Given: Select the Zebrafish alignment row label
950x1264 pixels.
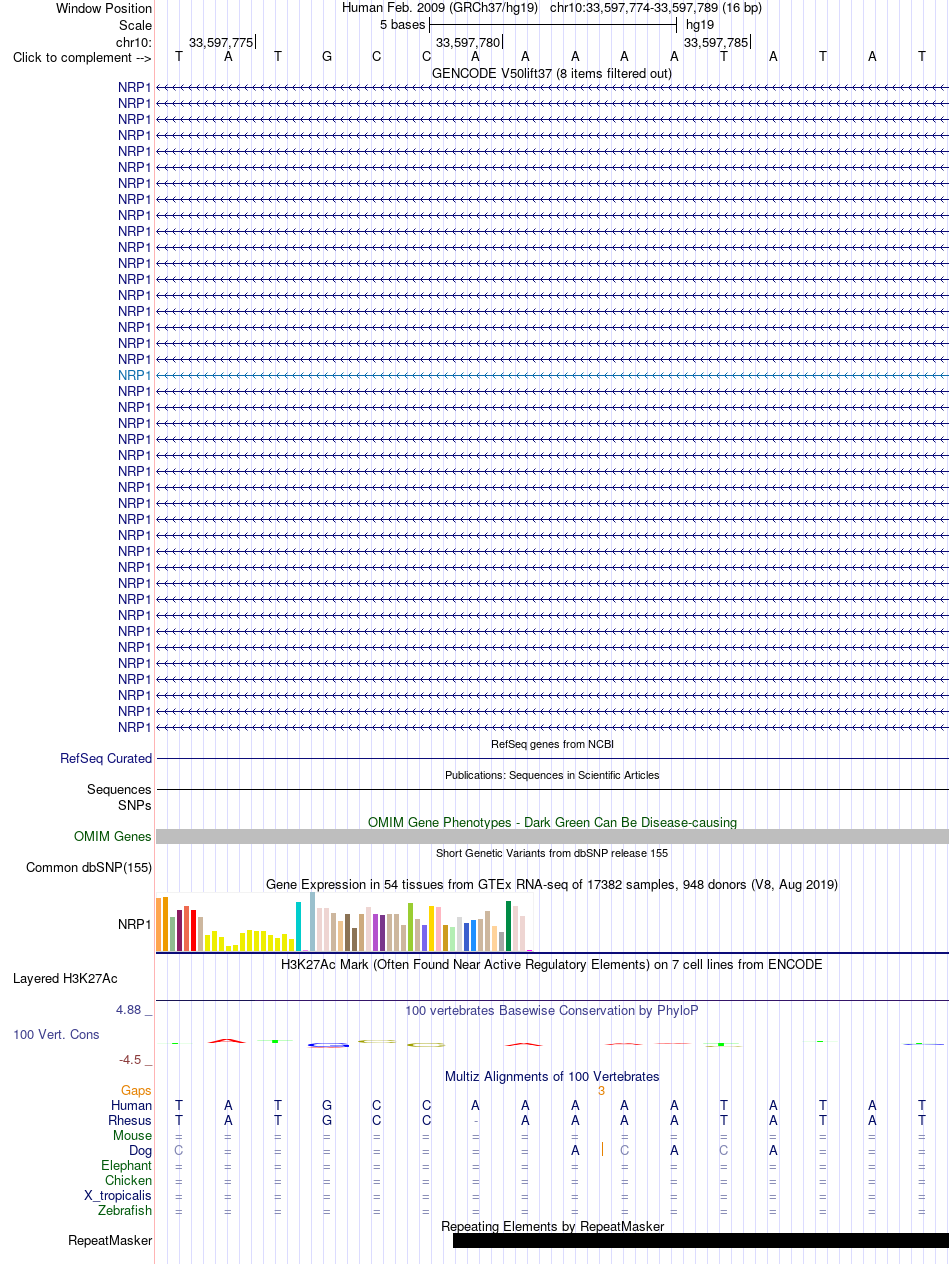Looking at the screenshot, I should click(125, 1211).
